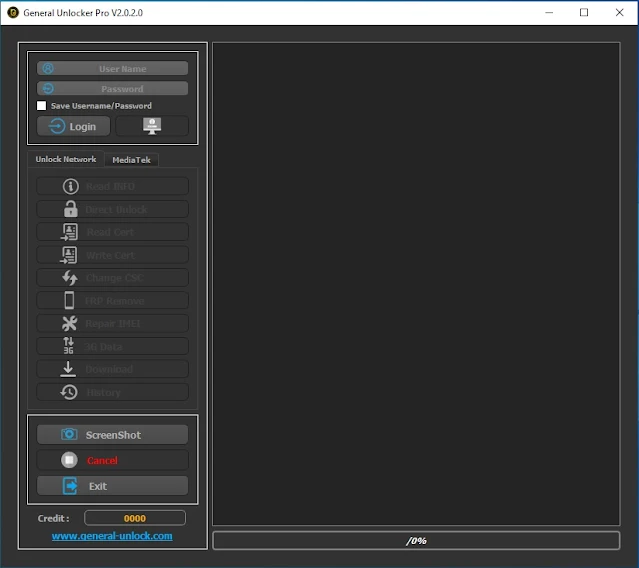
Task: Maximize the General Unlocker window
Action: click(584, 13)
